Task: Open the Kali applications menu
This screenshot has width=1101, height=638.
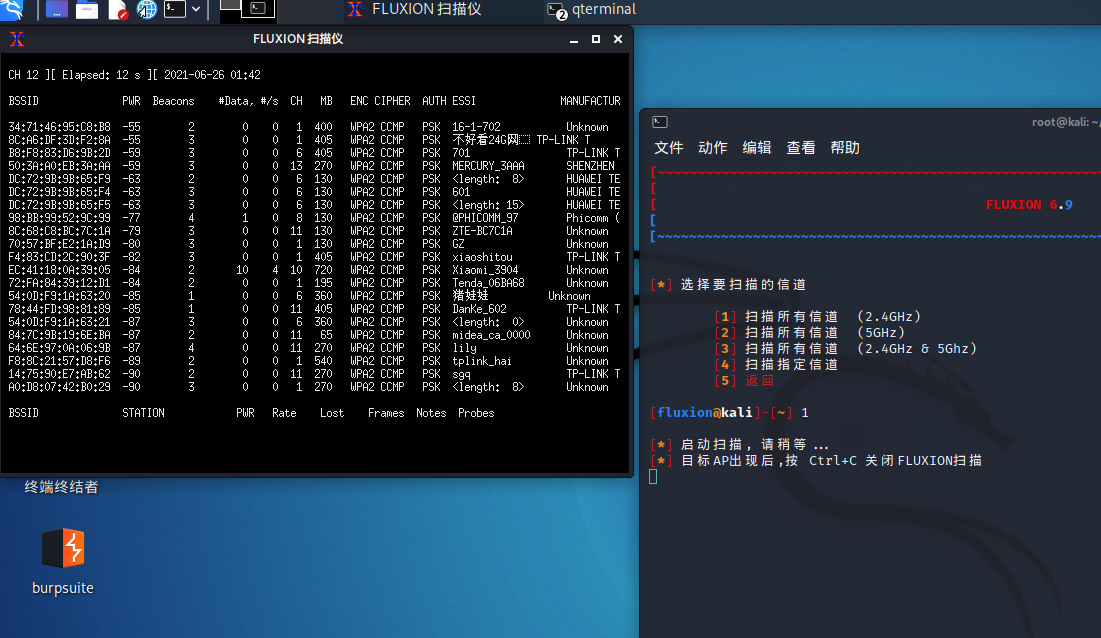Action: [12, 9]
